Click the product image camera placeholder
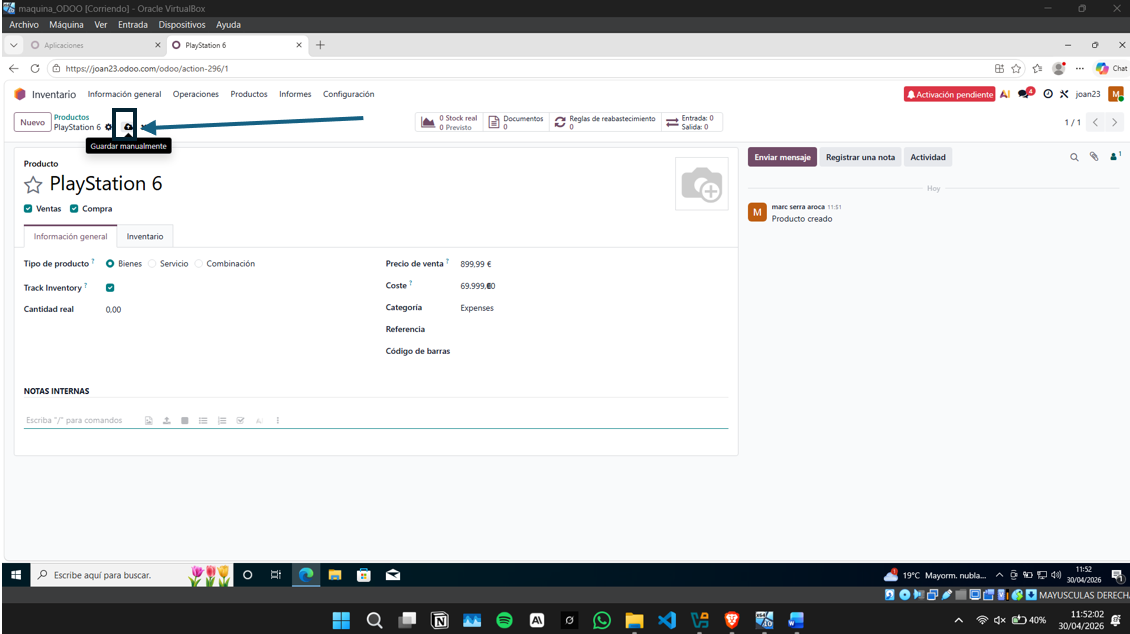The width and height of the screenshot is (1130, 634). 701,184
